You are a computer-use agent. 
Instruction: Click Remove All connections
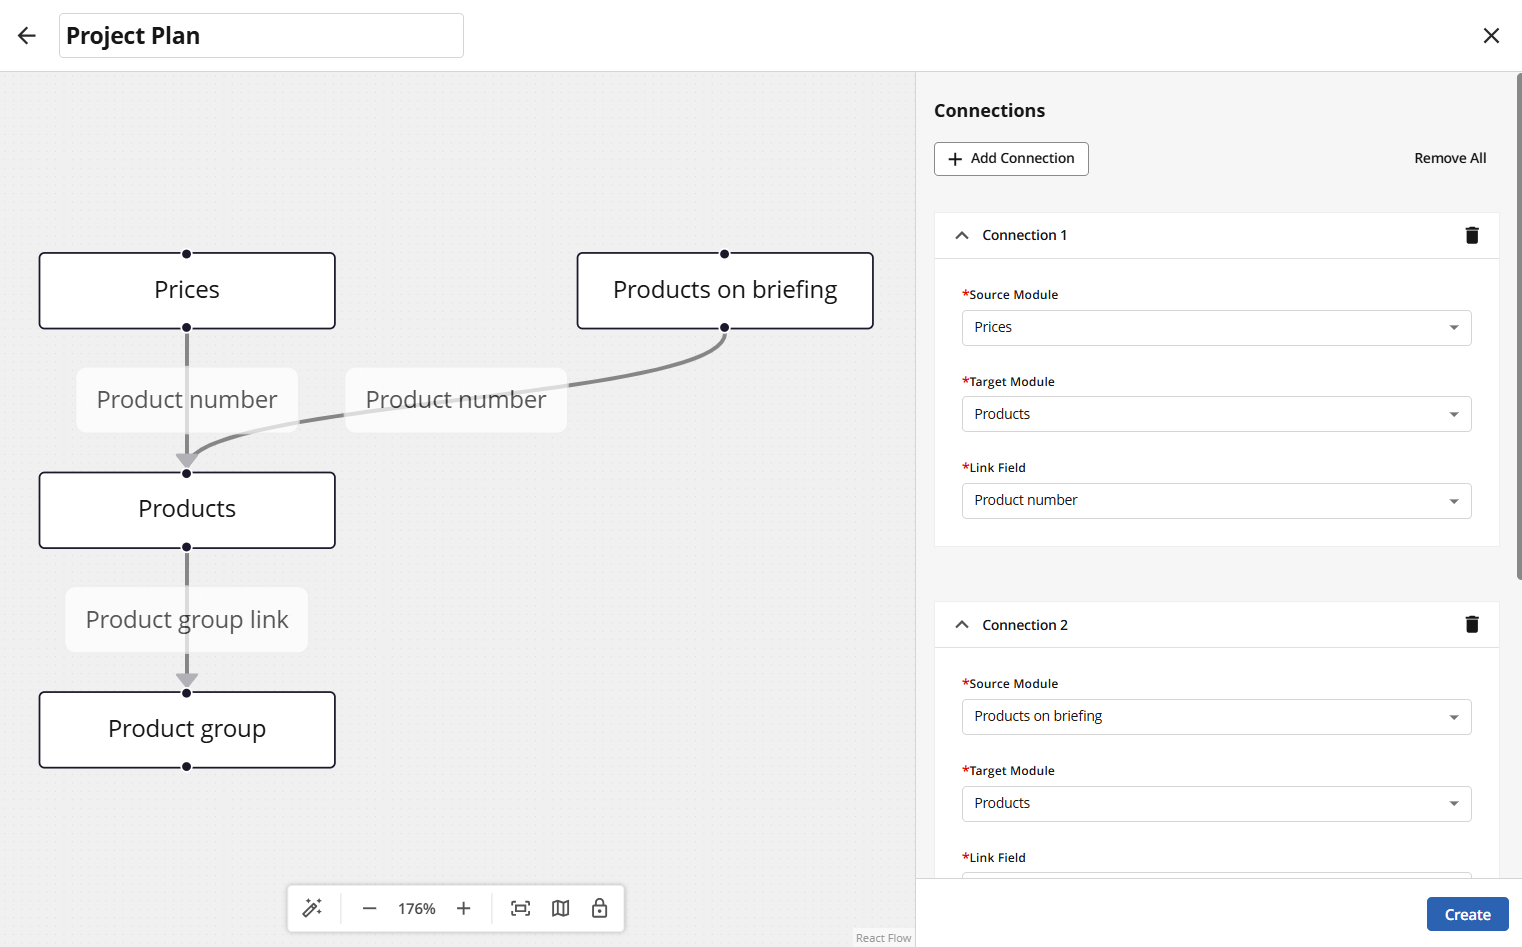pos(1450,158)
